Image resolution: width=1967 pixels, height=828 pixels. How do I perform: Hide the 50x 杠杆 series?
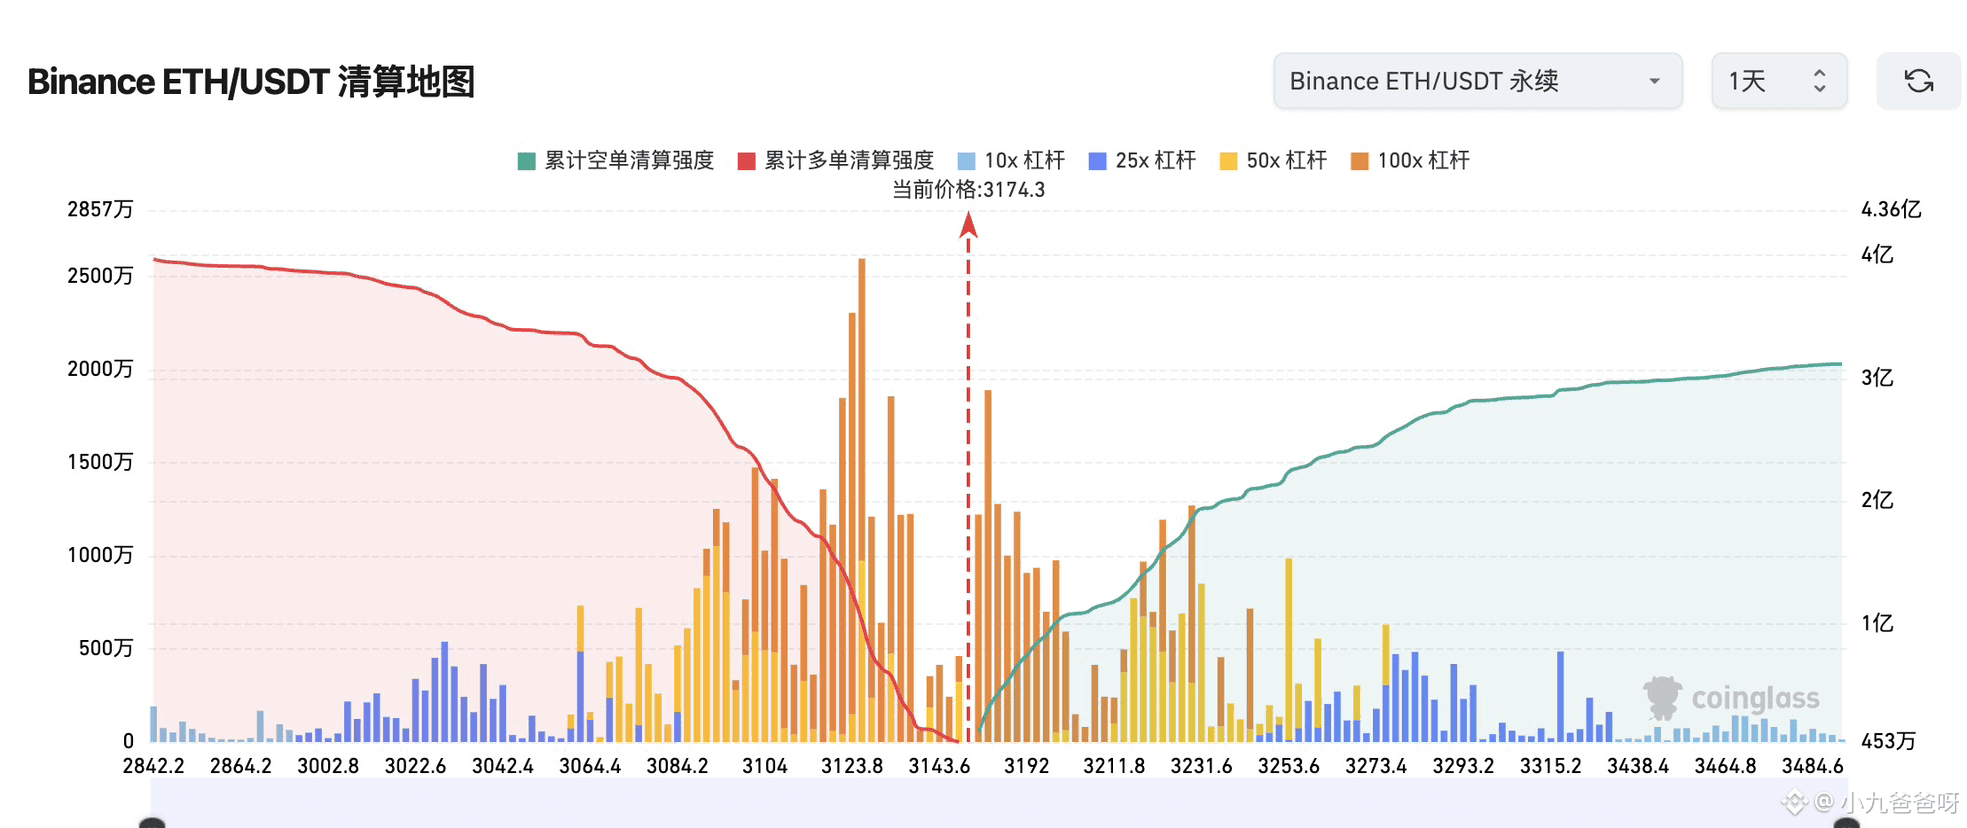[x=1273, y=161]
